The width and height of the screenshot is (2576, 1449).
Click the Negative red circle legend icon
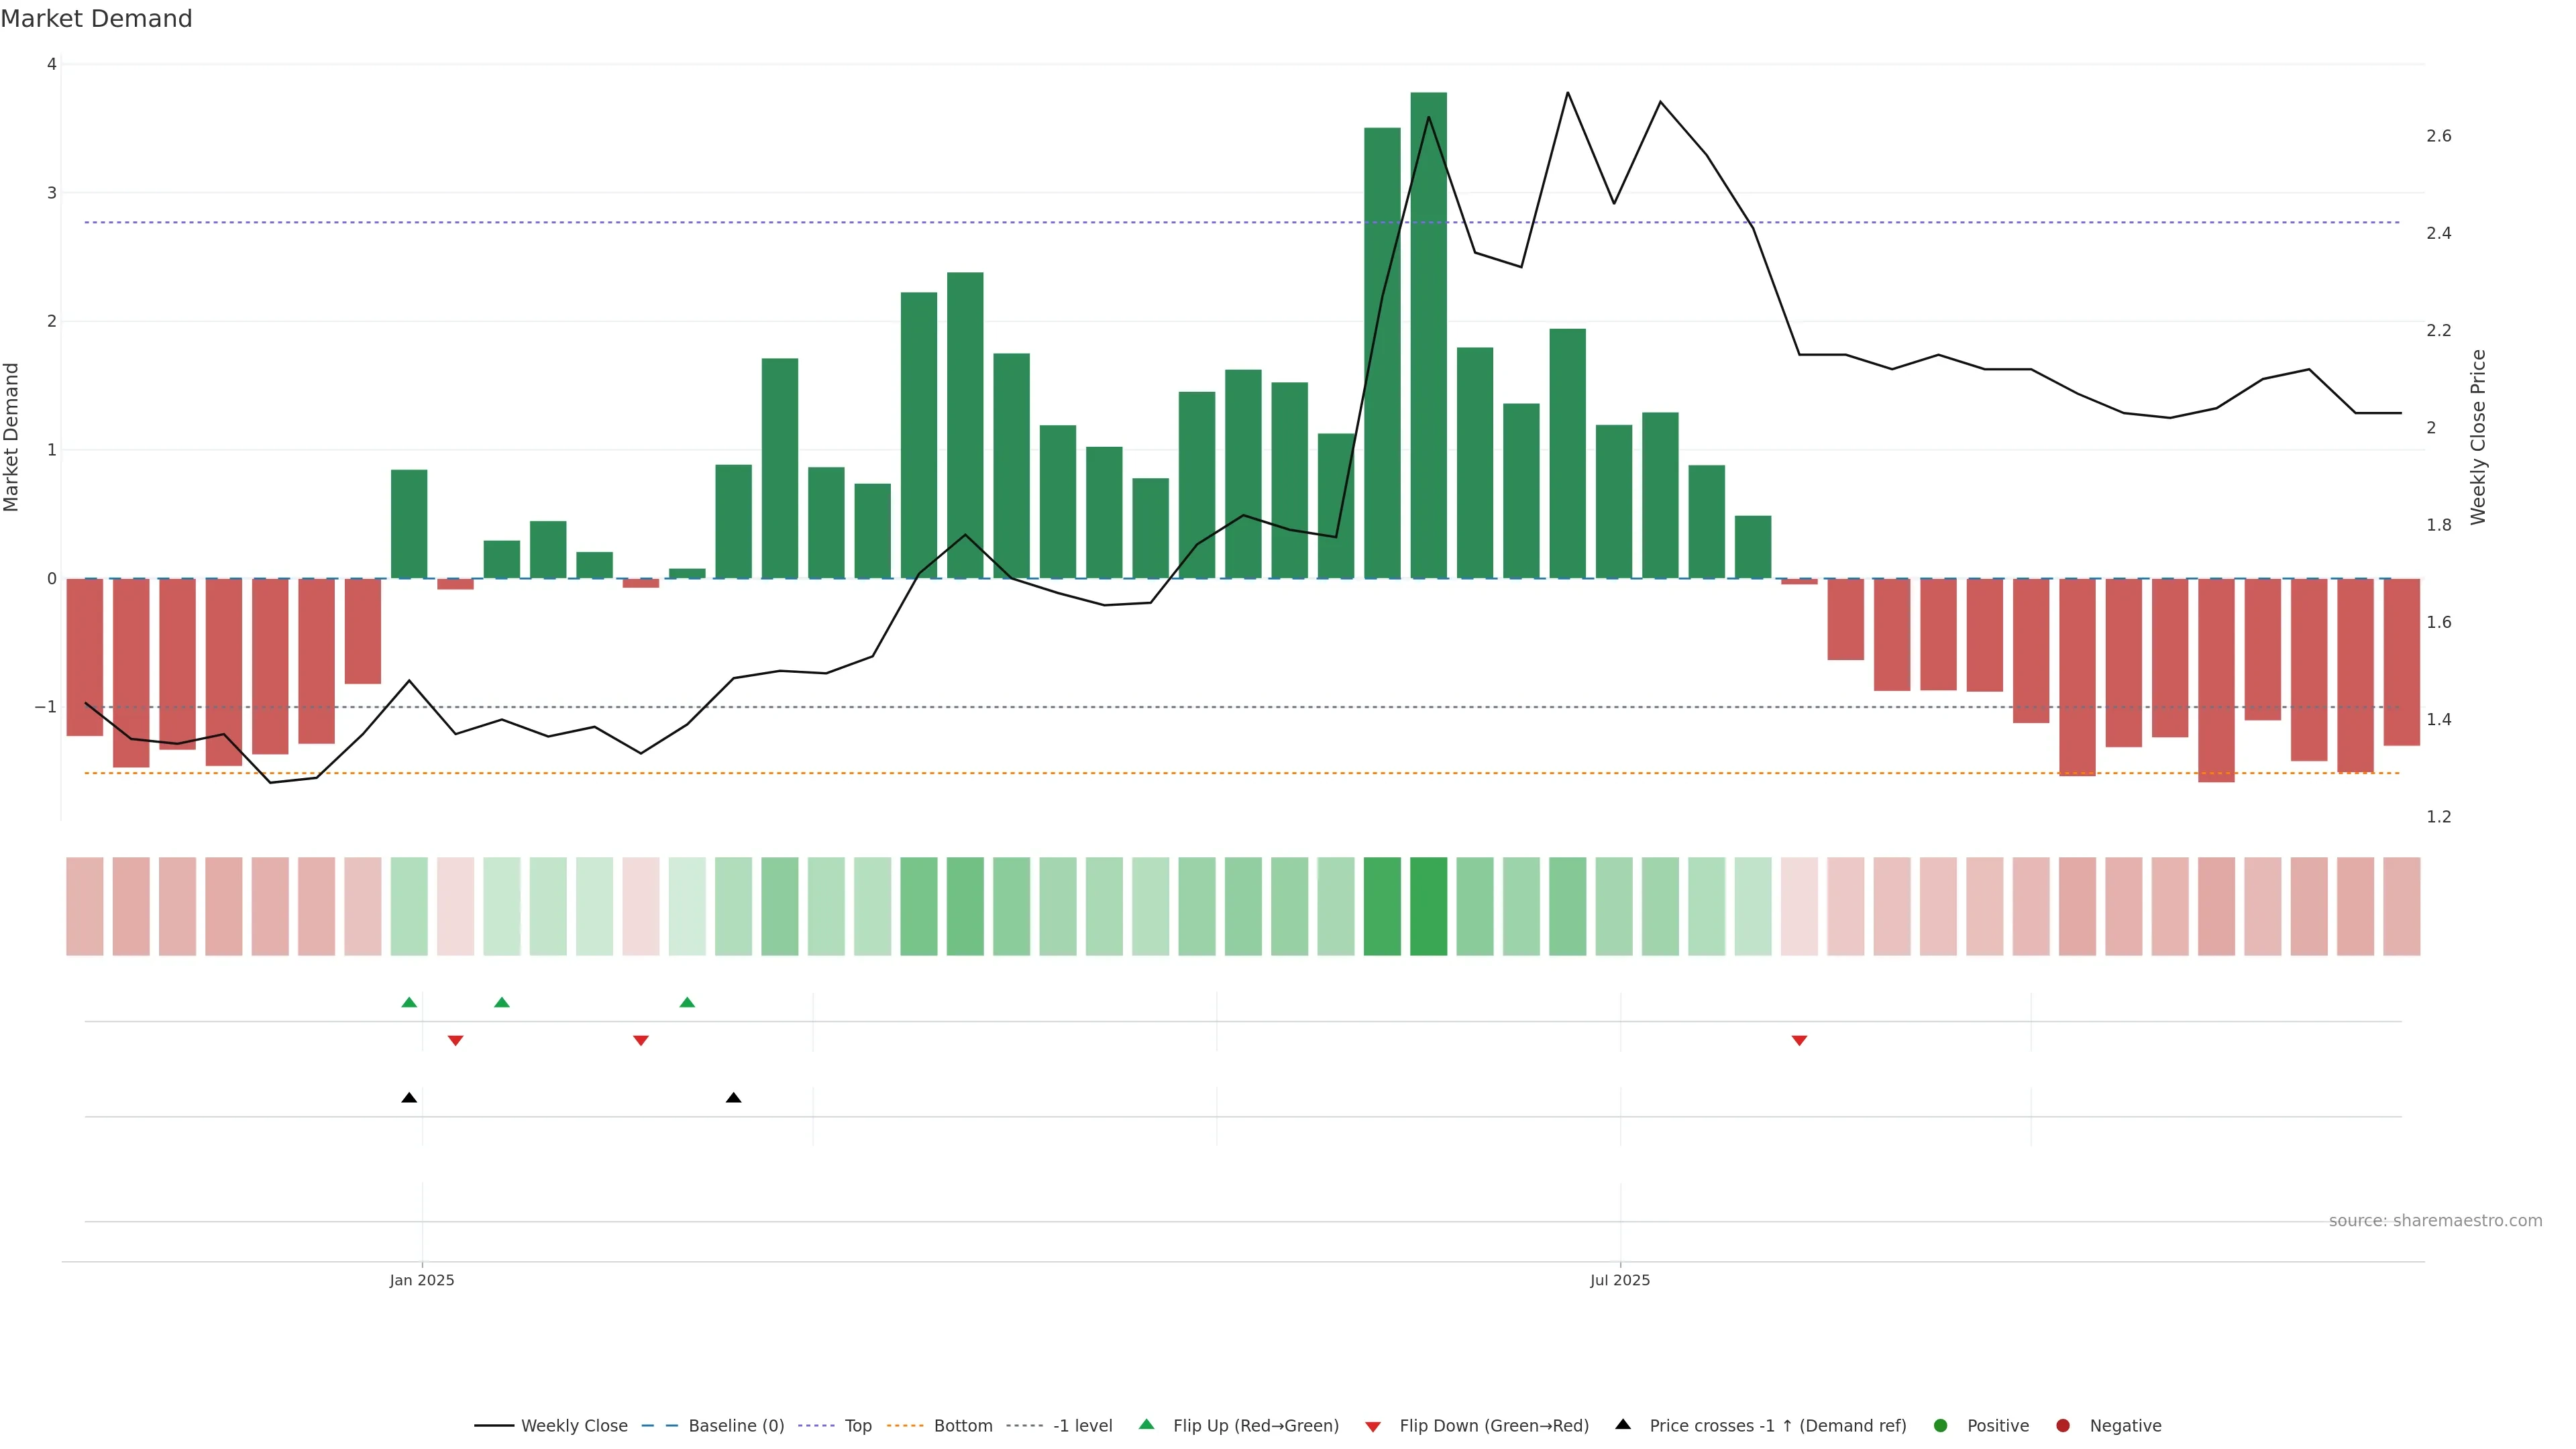coord(2063,1426)
